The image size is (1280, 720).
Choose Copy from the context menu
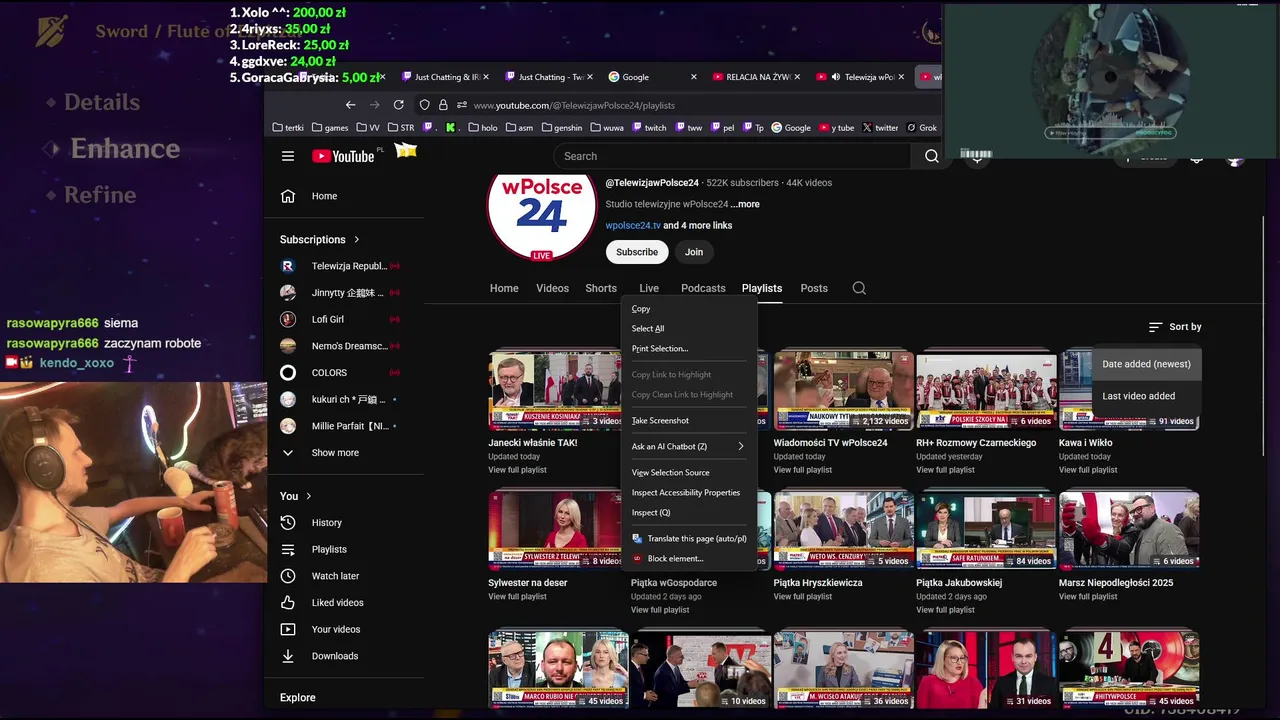point(688,309)
